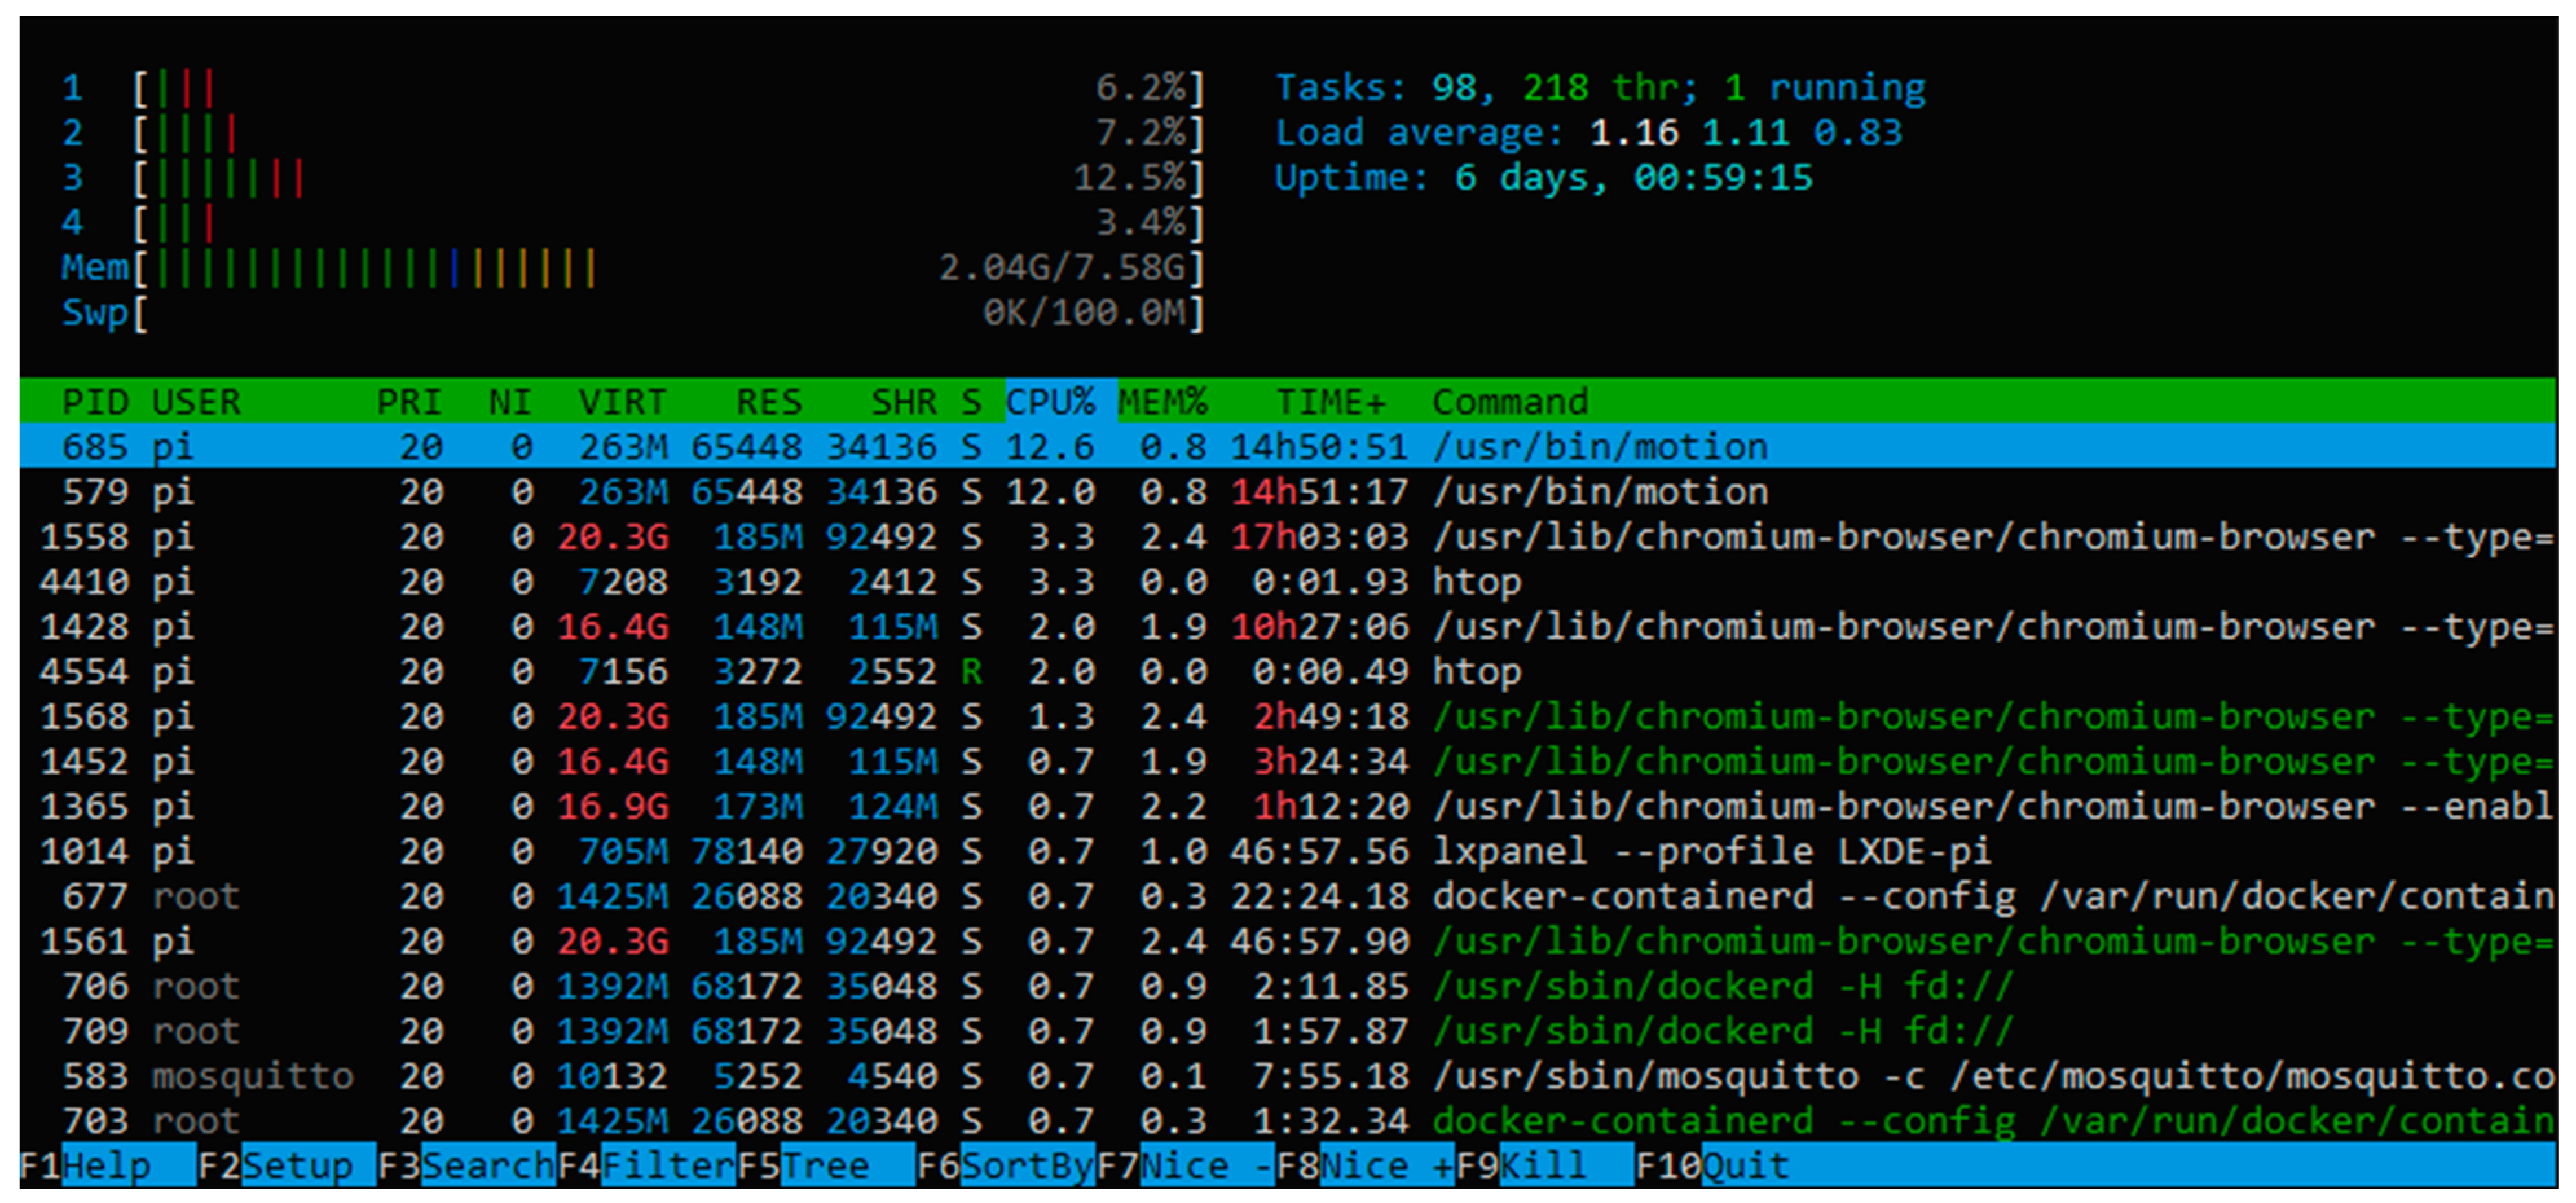This screenshot has height=1203, width=2576.
Task: Sort processes by the VIRT column
Action: click(622, 401)
